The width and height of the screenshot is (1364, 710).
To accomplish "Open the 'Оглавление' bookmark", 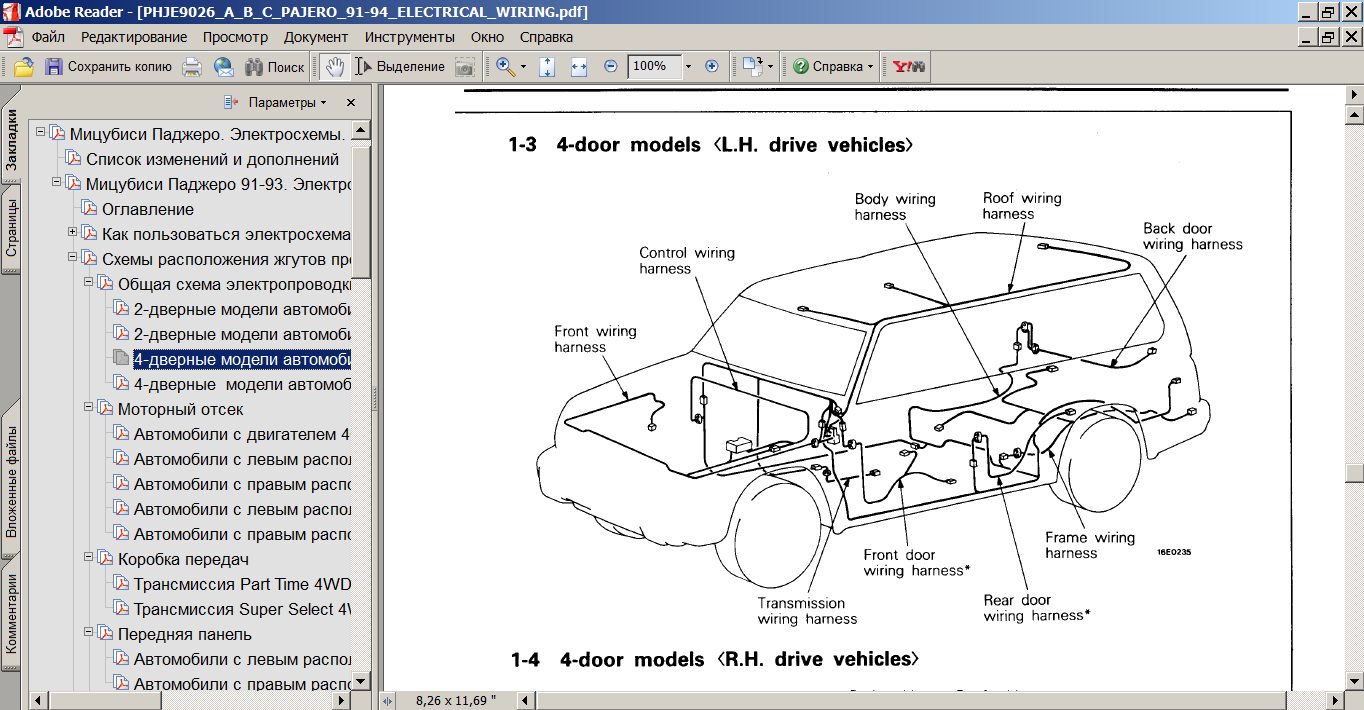I will click(x=147, y=209).
